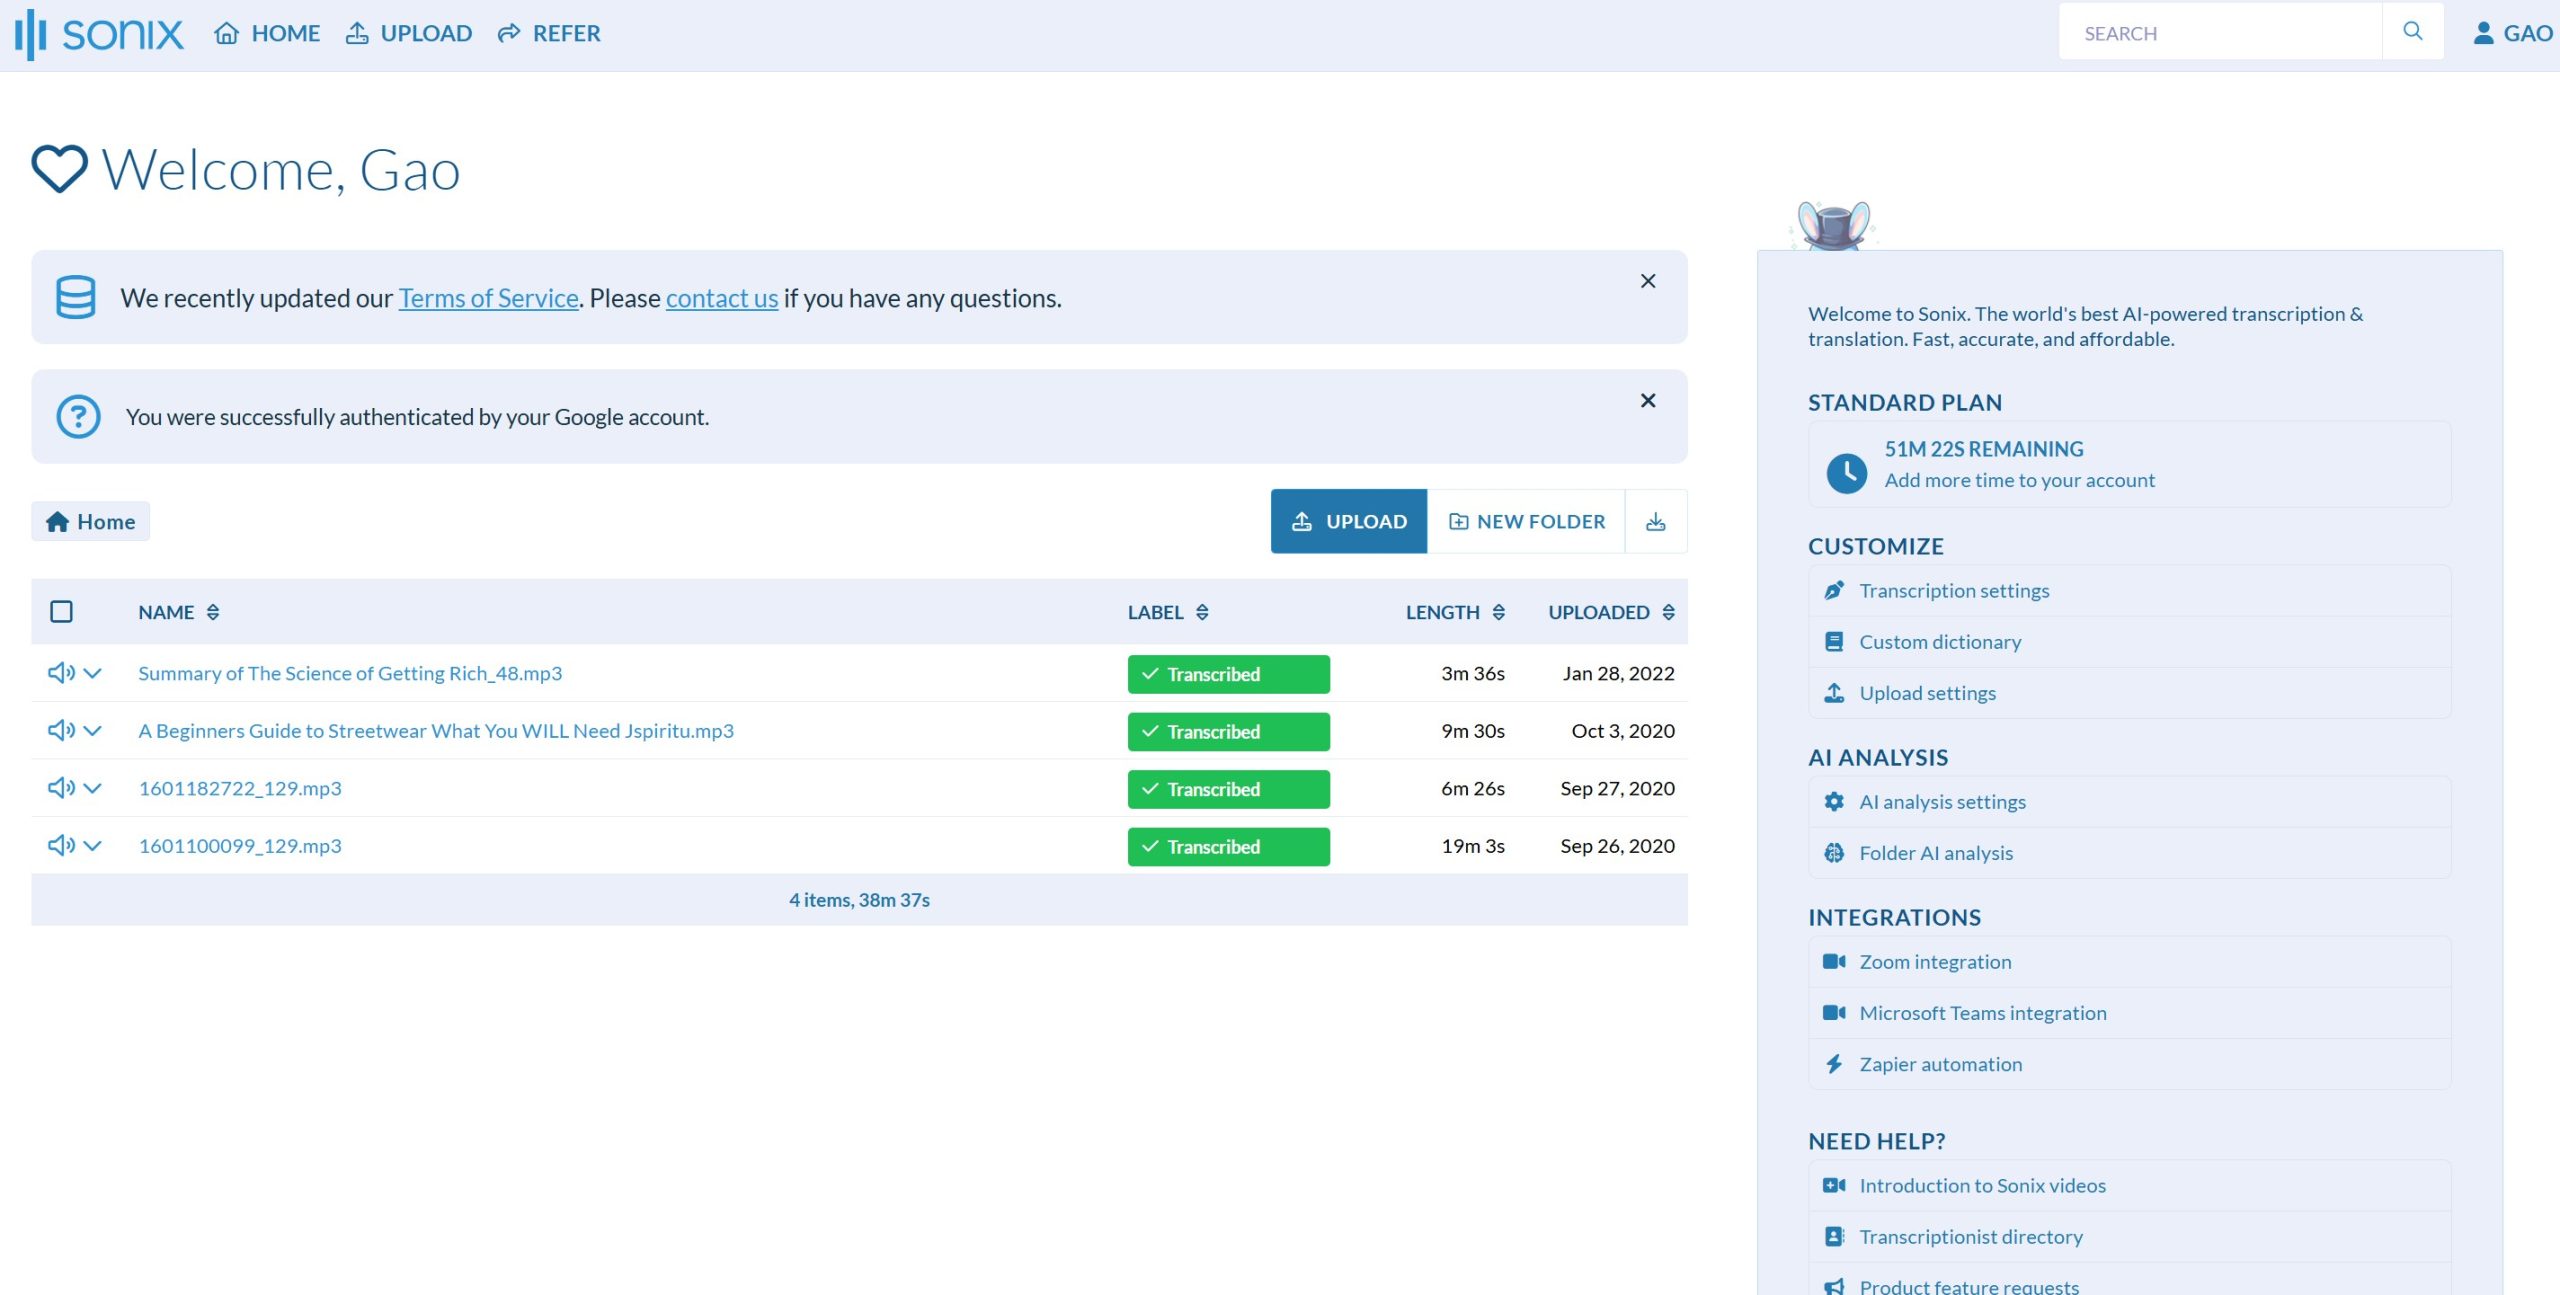Click the Gao user profile icon
Viewport: 2560px width, 1295px height.
(x=2483, y=33)
